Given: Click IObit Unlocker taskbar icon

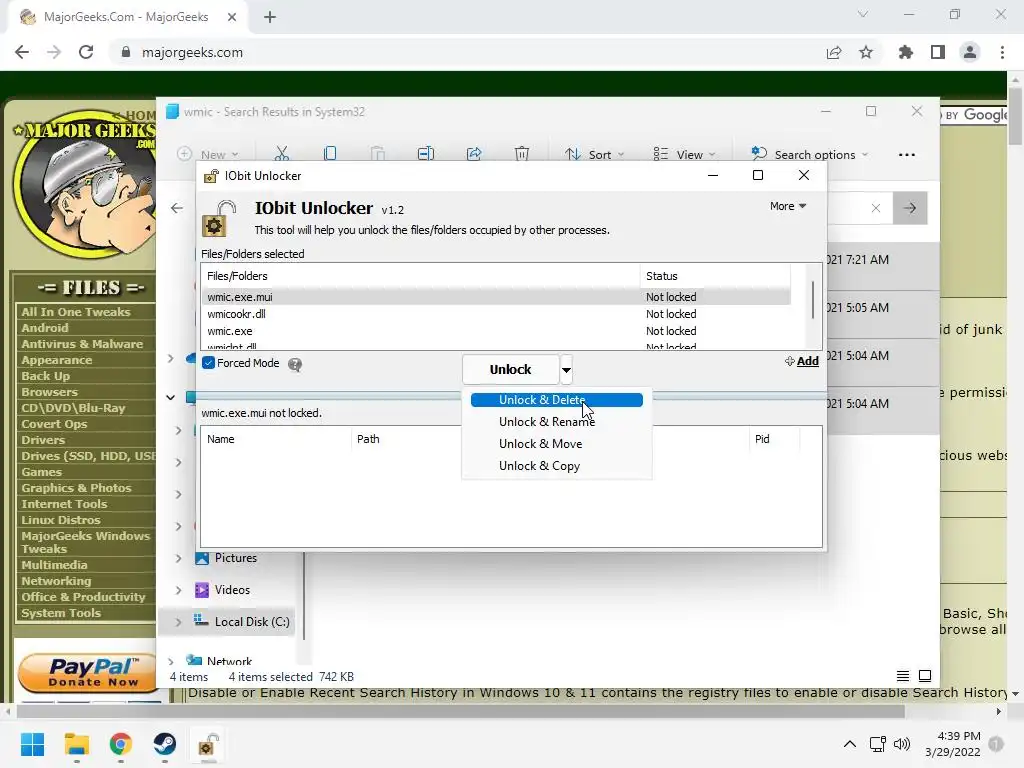Looking at the screenshot, I should 208,744.
